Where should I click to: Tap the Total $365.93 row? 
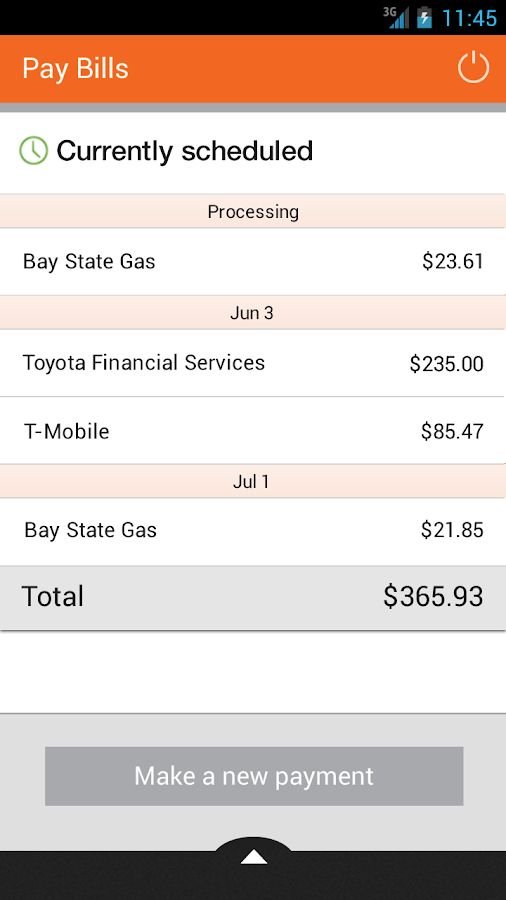point(253,598)
